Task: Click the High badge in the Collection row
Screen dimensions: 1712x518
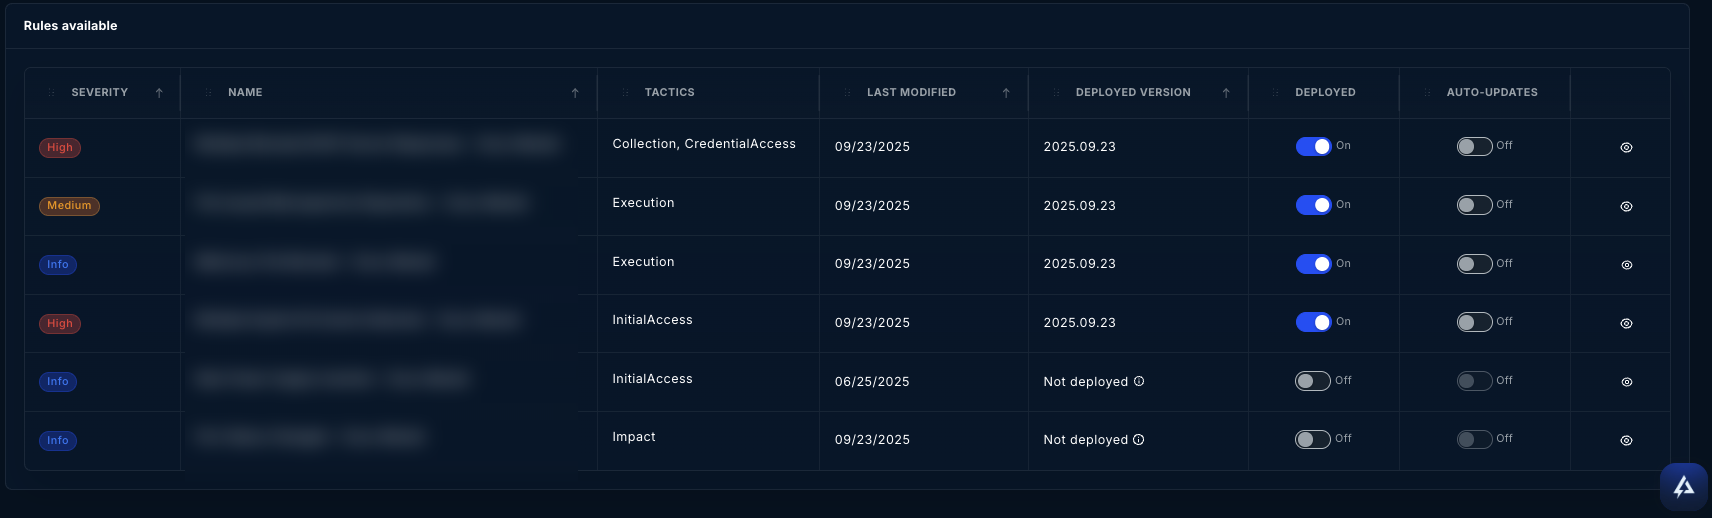Action: pyautogui.click(x=60, y=148)
